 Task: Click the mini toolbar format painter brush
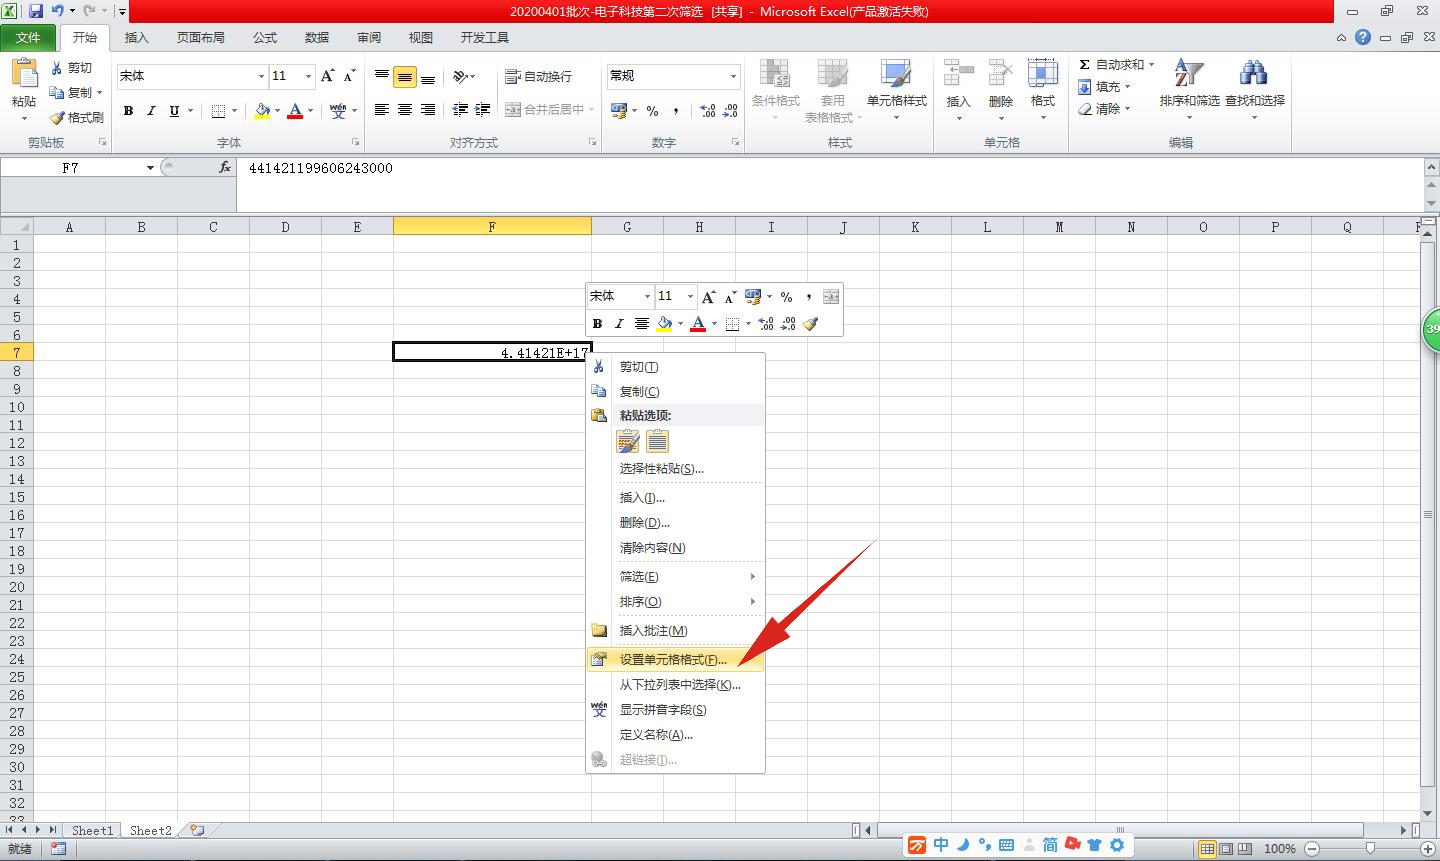[811, 324]
